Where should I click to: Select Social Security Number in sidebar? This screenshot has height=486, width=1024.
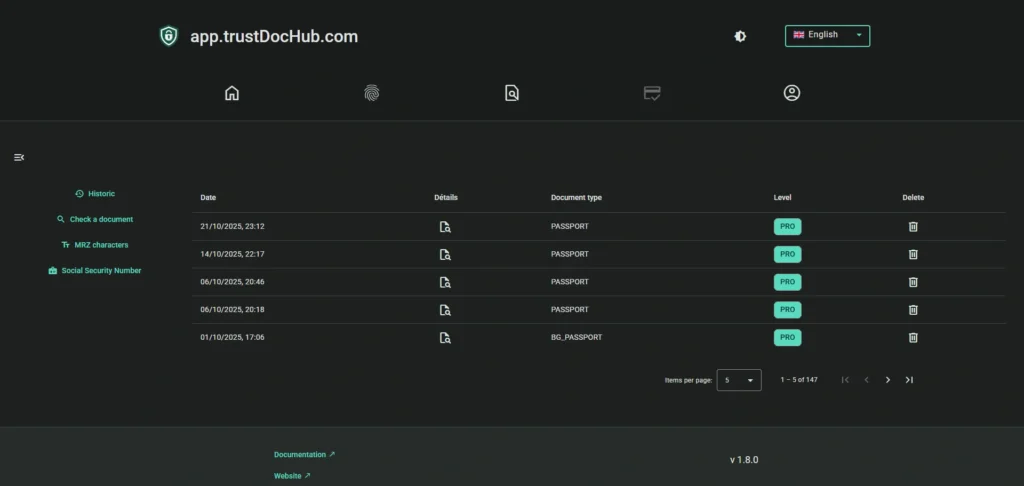tap(95, 270)
